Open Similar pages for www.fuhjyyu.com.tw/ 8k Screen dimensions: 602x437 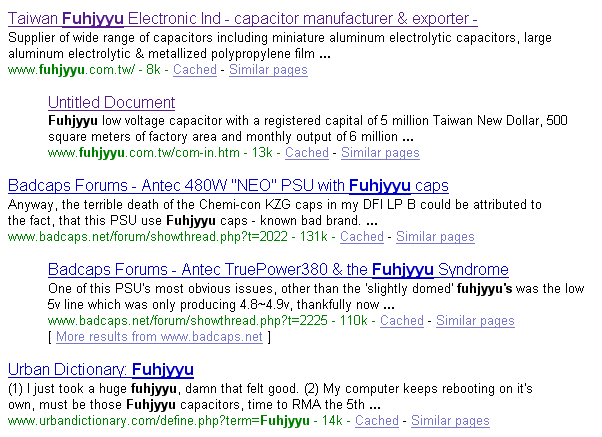click(268, 70)
